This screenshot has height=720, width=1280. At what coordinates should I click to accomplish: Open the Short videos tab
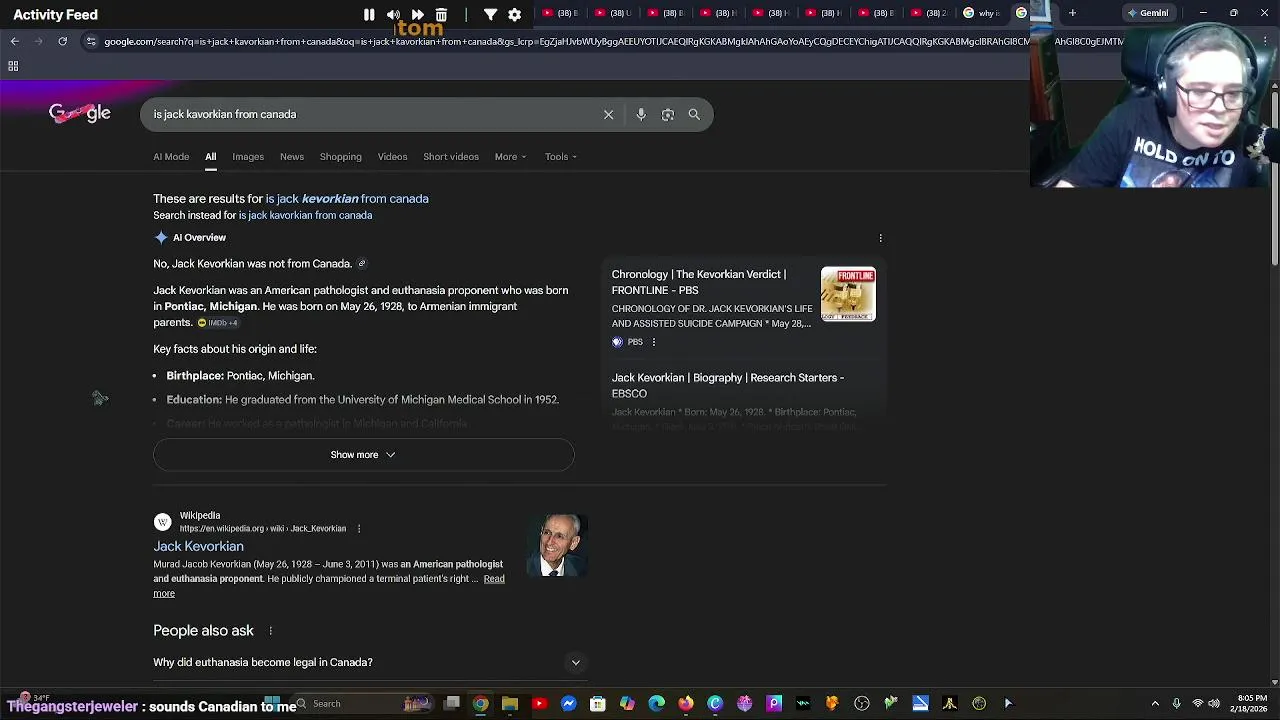click(451, 157)
